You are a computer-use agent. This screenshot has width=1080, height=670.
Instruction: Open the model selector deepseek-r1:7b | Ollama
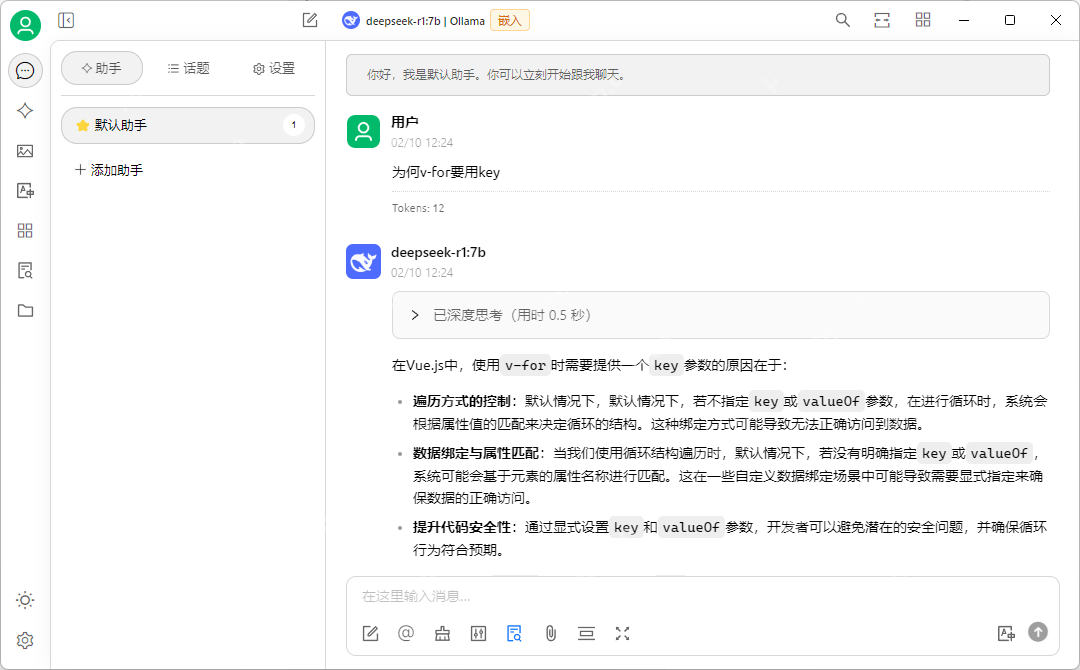(x=425, y=21)
